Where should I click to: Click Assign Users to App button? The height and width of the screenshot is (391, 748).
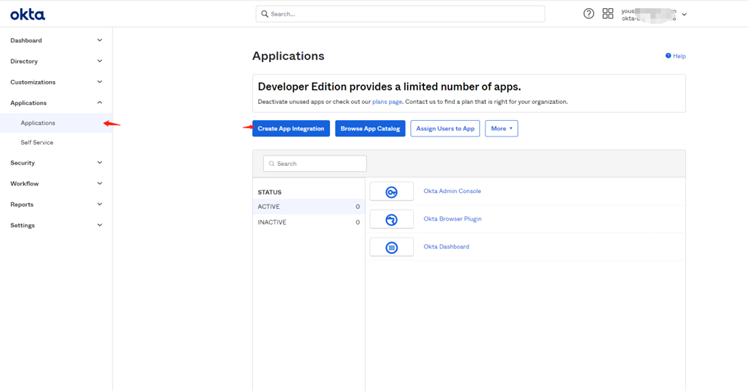pyautogui.click(x=445, y=128)
